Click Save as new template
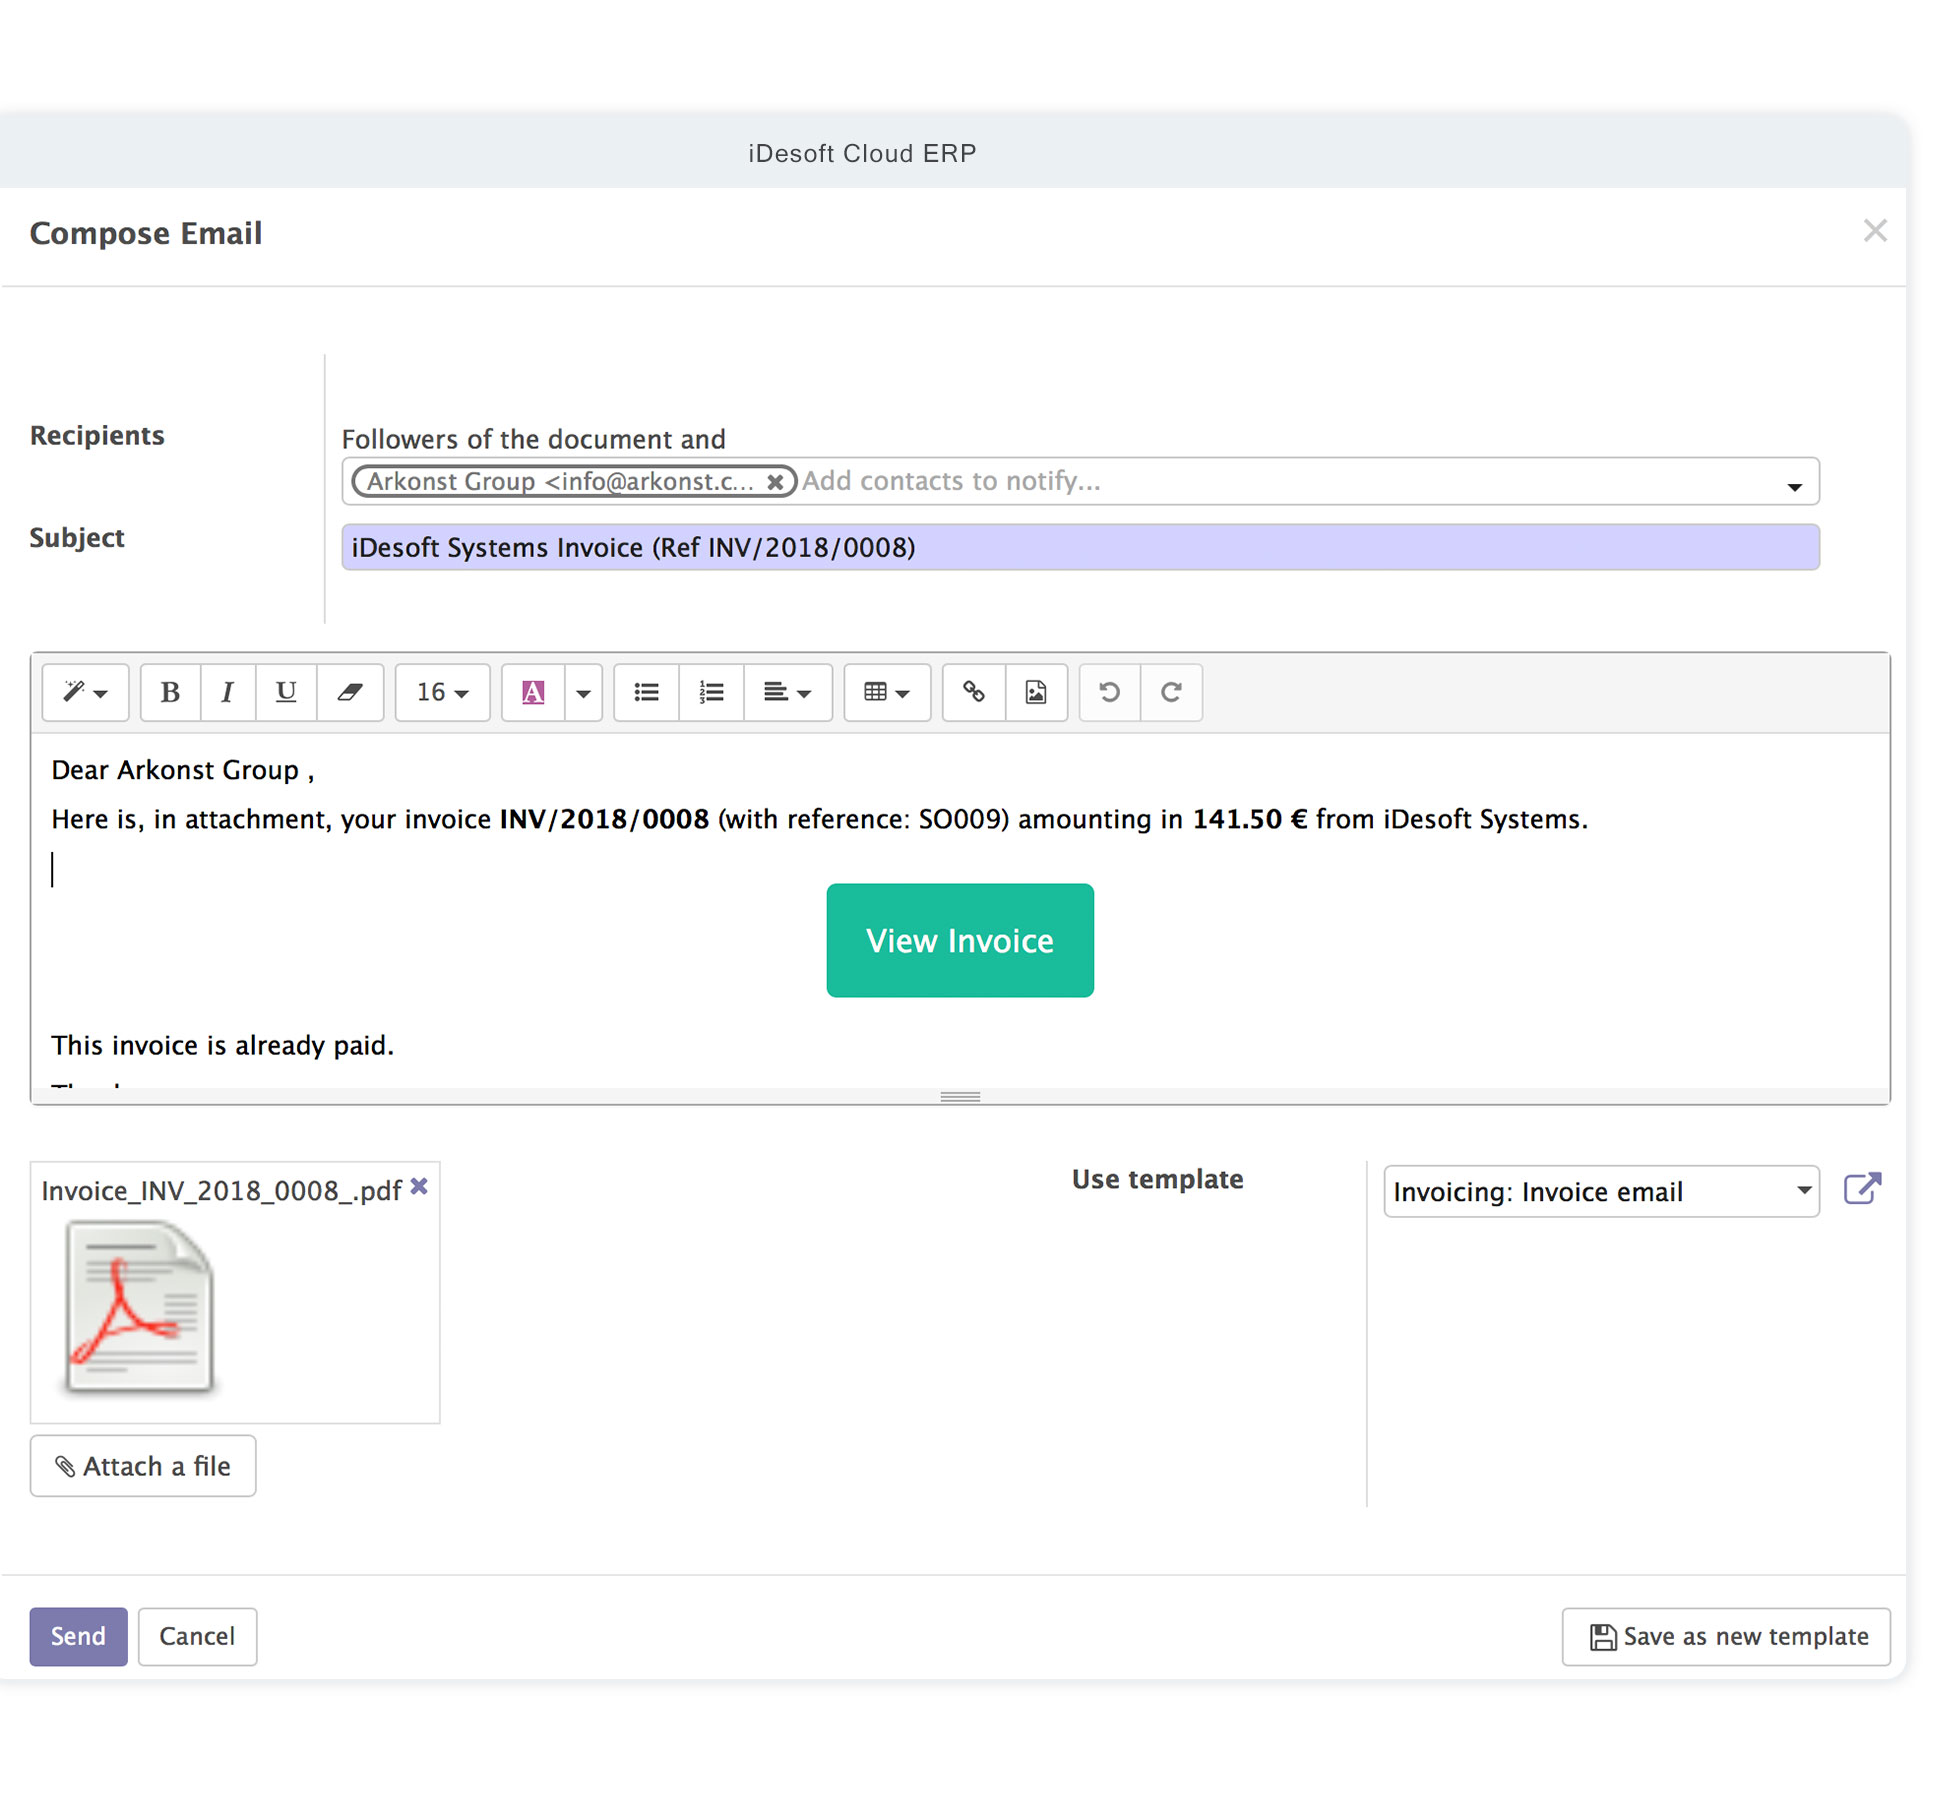This screenshot has height=1800, width=1957. 1726,1636
